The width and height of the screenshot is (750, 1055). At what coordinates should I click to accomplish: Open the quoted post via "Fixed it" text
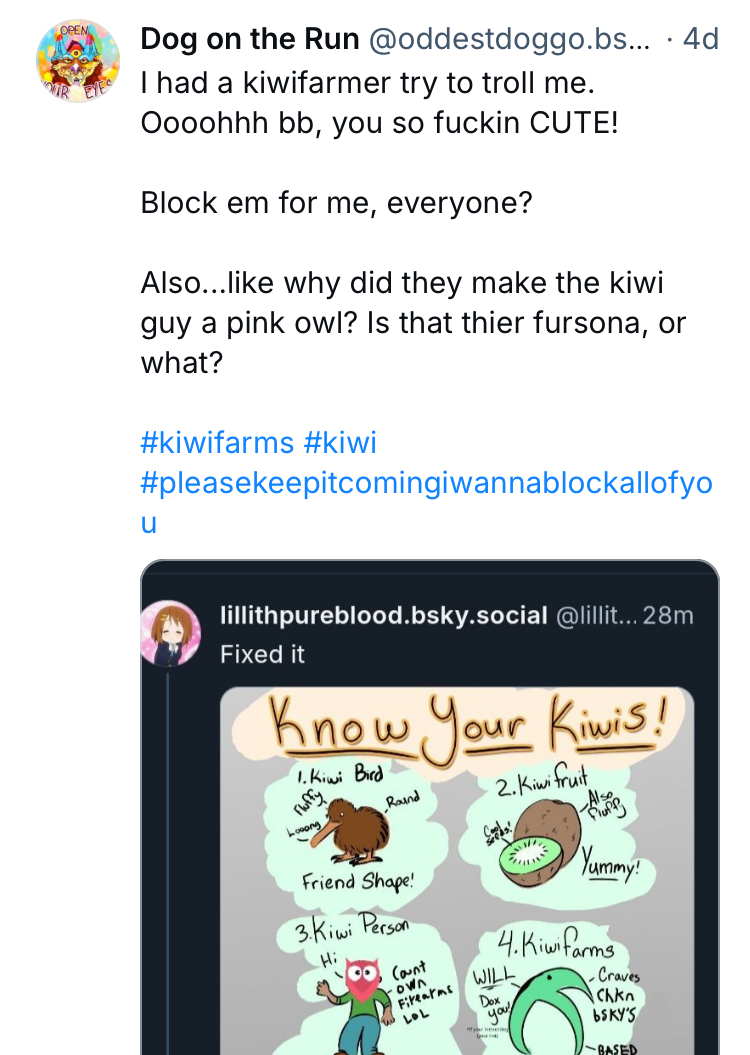coord(262,654)
